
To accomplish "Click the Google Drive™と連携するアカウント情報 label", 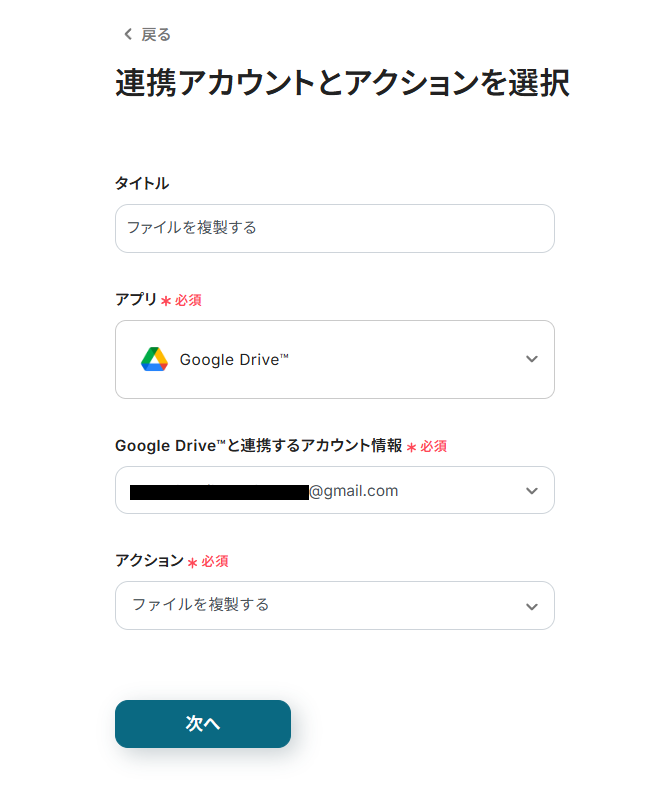I will 258,445.
